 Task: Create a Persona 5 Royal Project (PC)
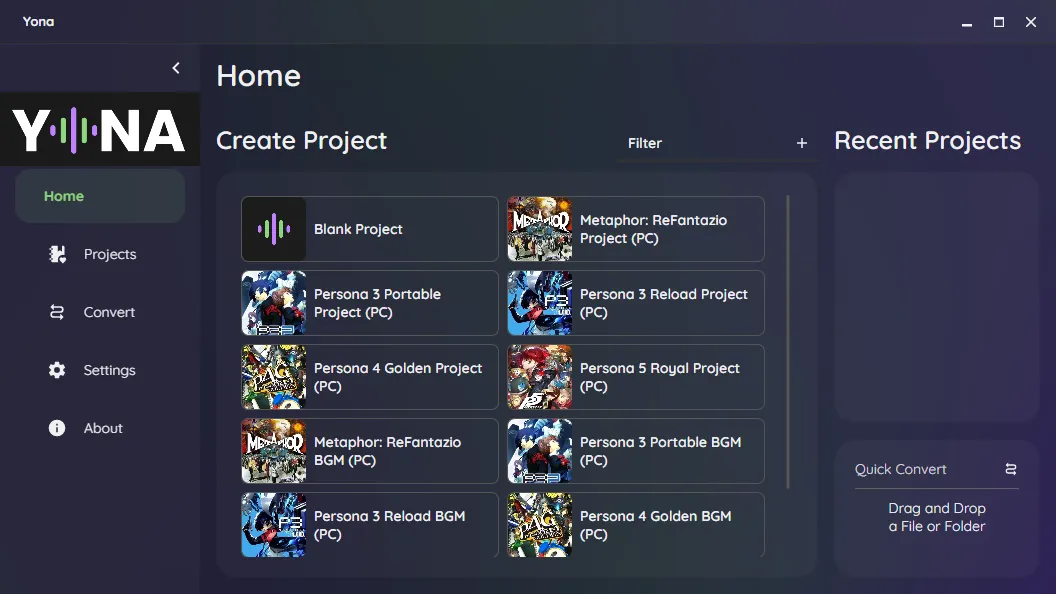(x=636, y=377)
